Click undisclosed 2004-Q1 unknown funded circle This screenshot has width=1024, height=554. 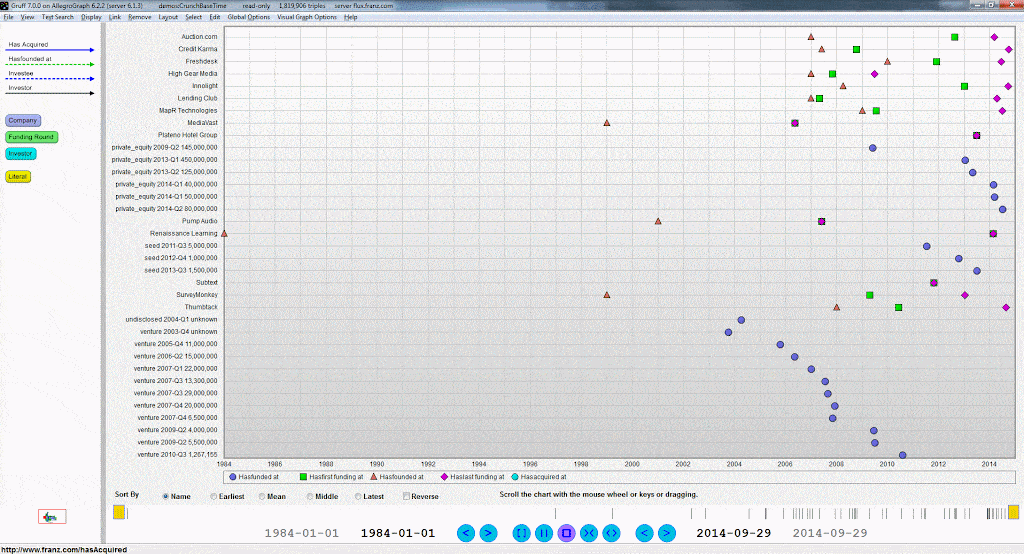click(x=741, y=320)
